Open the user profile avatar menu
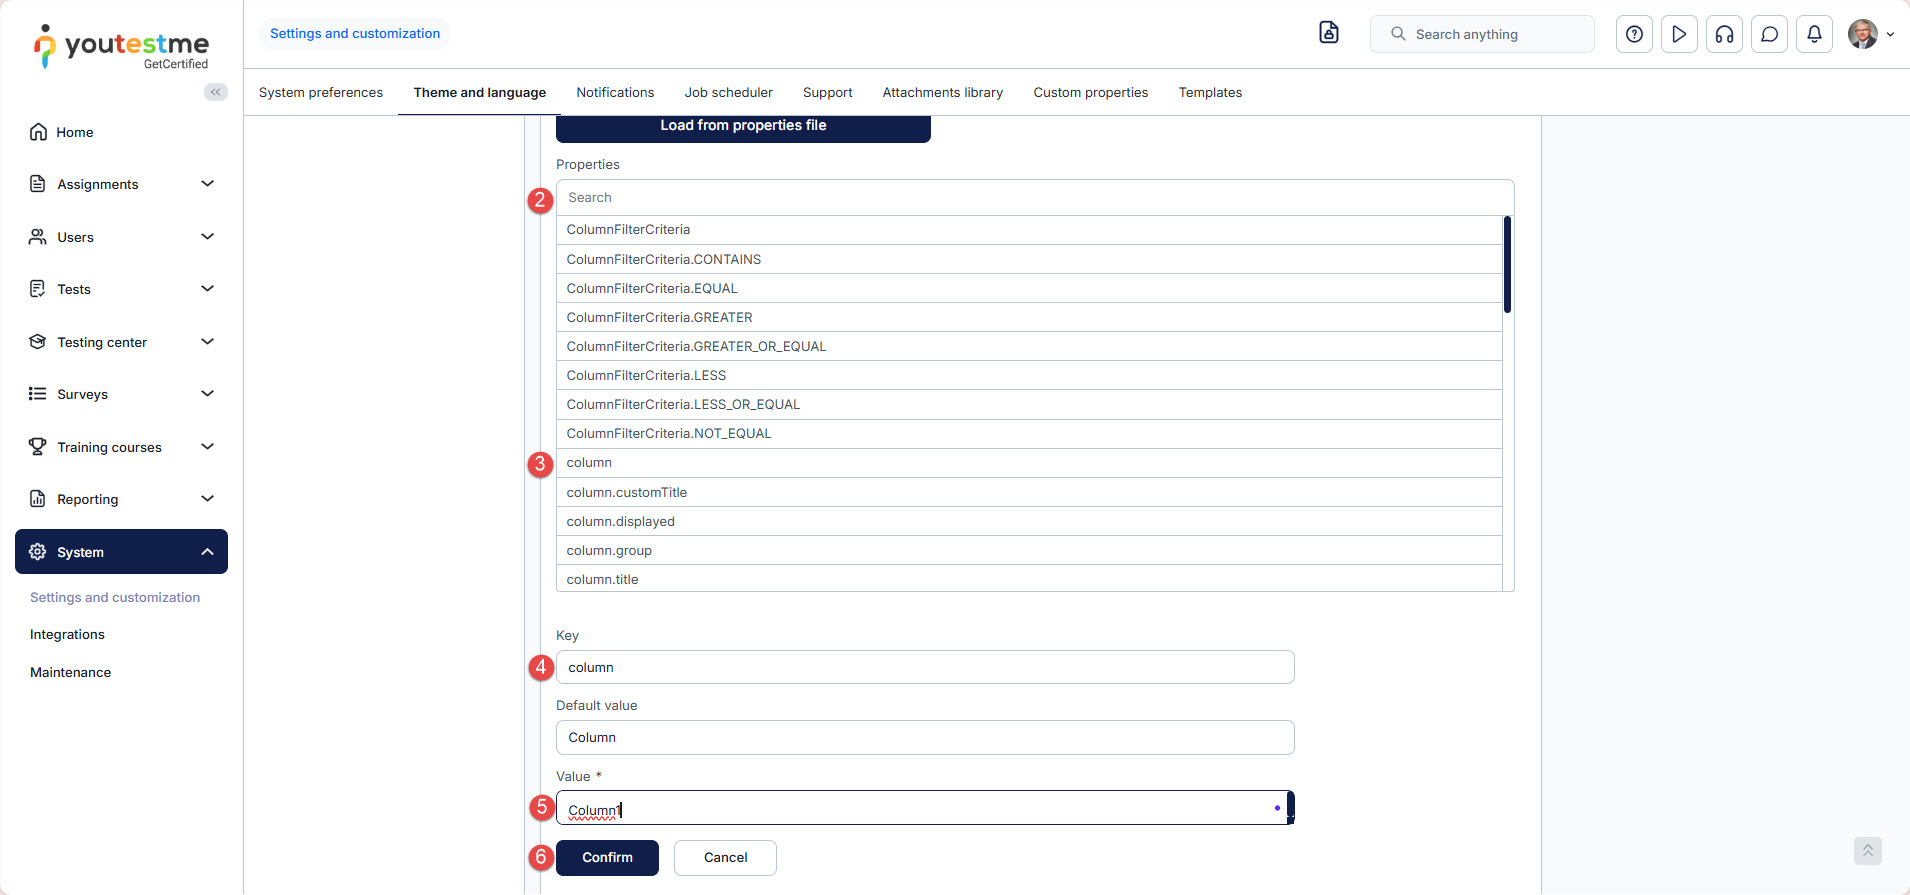The height and width of the screenshot is (895, 1910). pyautogui.click(x=1870, y=34)
